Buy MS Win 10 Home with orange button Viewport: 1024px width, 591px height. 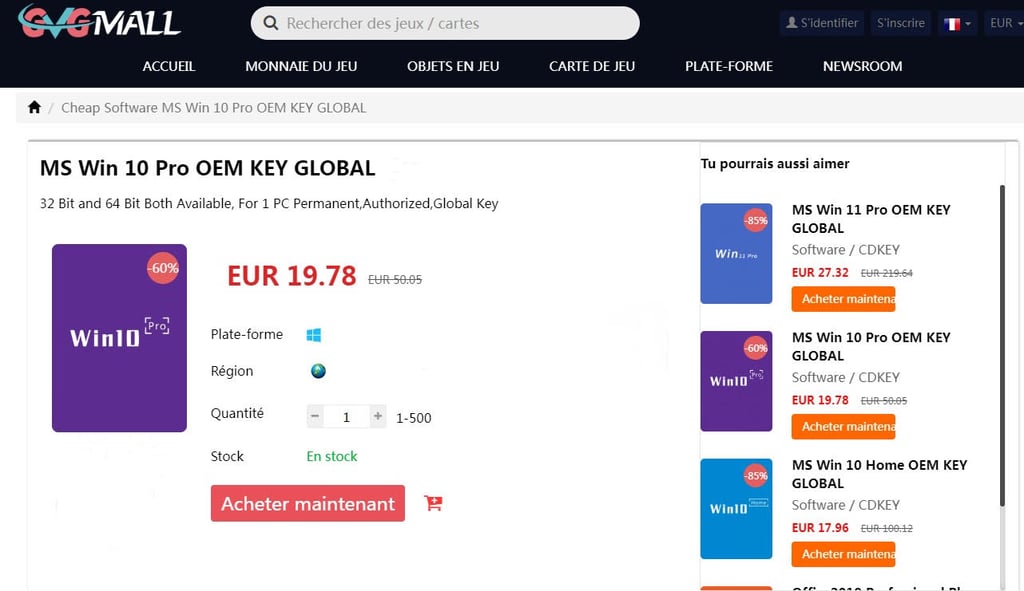843,554
